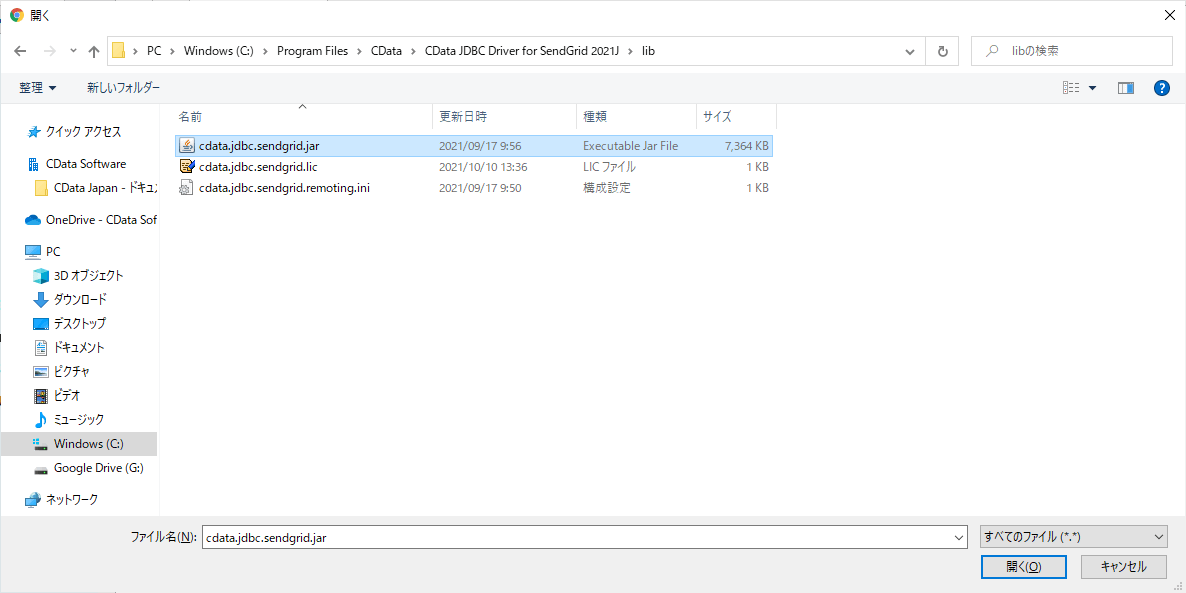Viewport: 1186px width, 593px height.
Task: Click the libの検索 search box
Action: (1072, 51)
